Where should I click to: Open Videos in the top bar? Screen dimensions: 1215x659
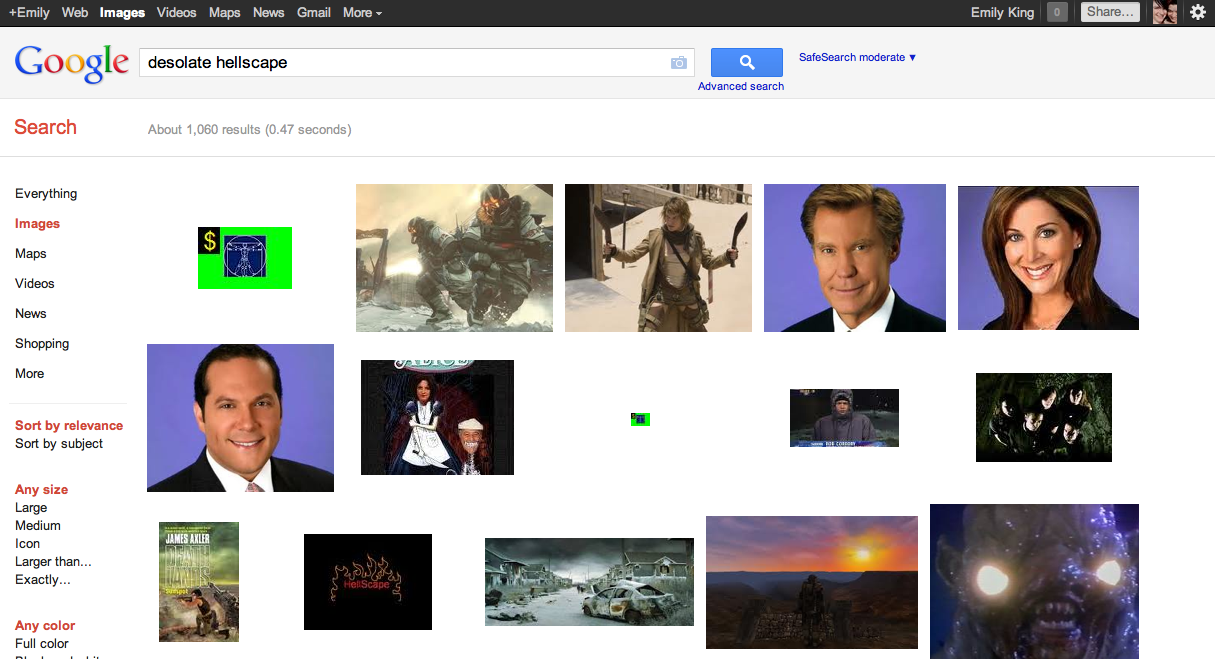click(177, 12)
